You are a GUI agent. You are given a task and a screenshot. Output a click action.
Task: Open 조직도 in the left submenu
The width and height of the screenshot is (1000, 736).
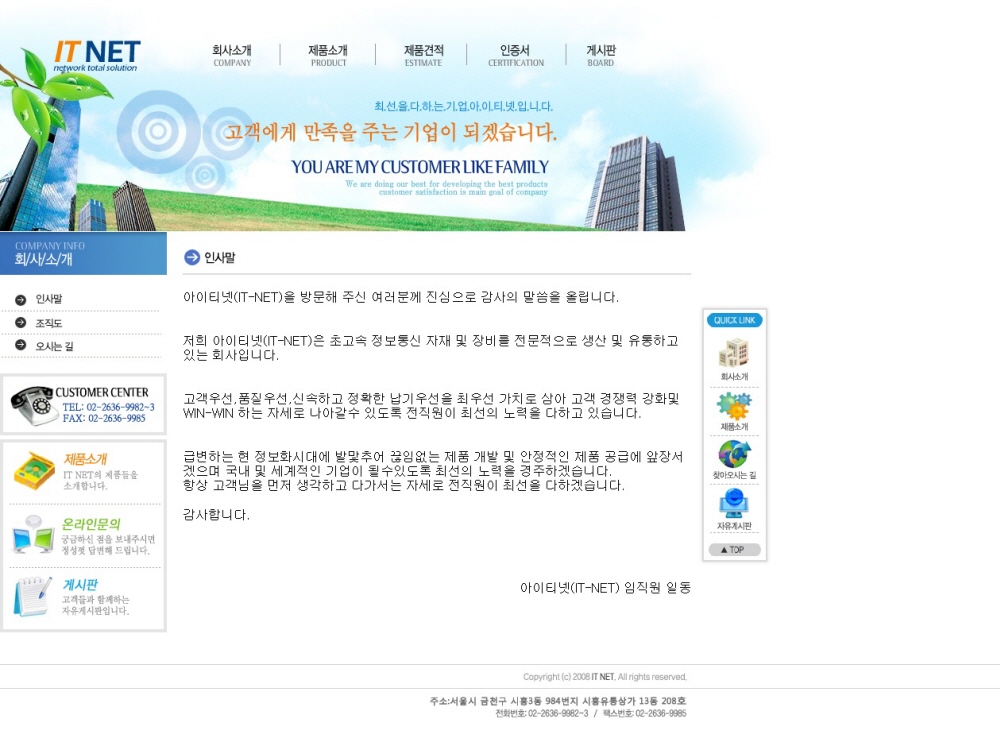click(x=49, y=323)
